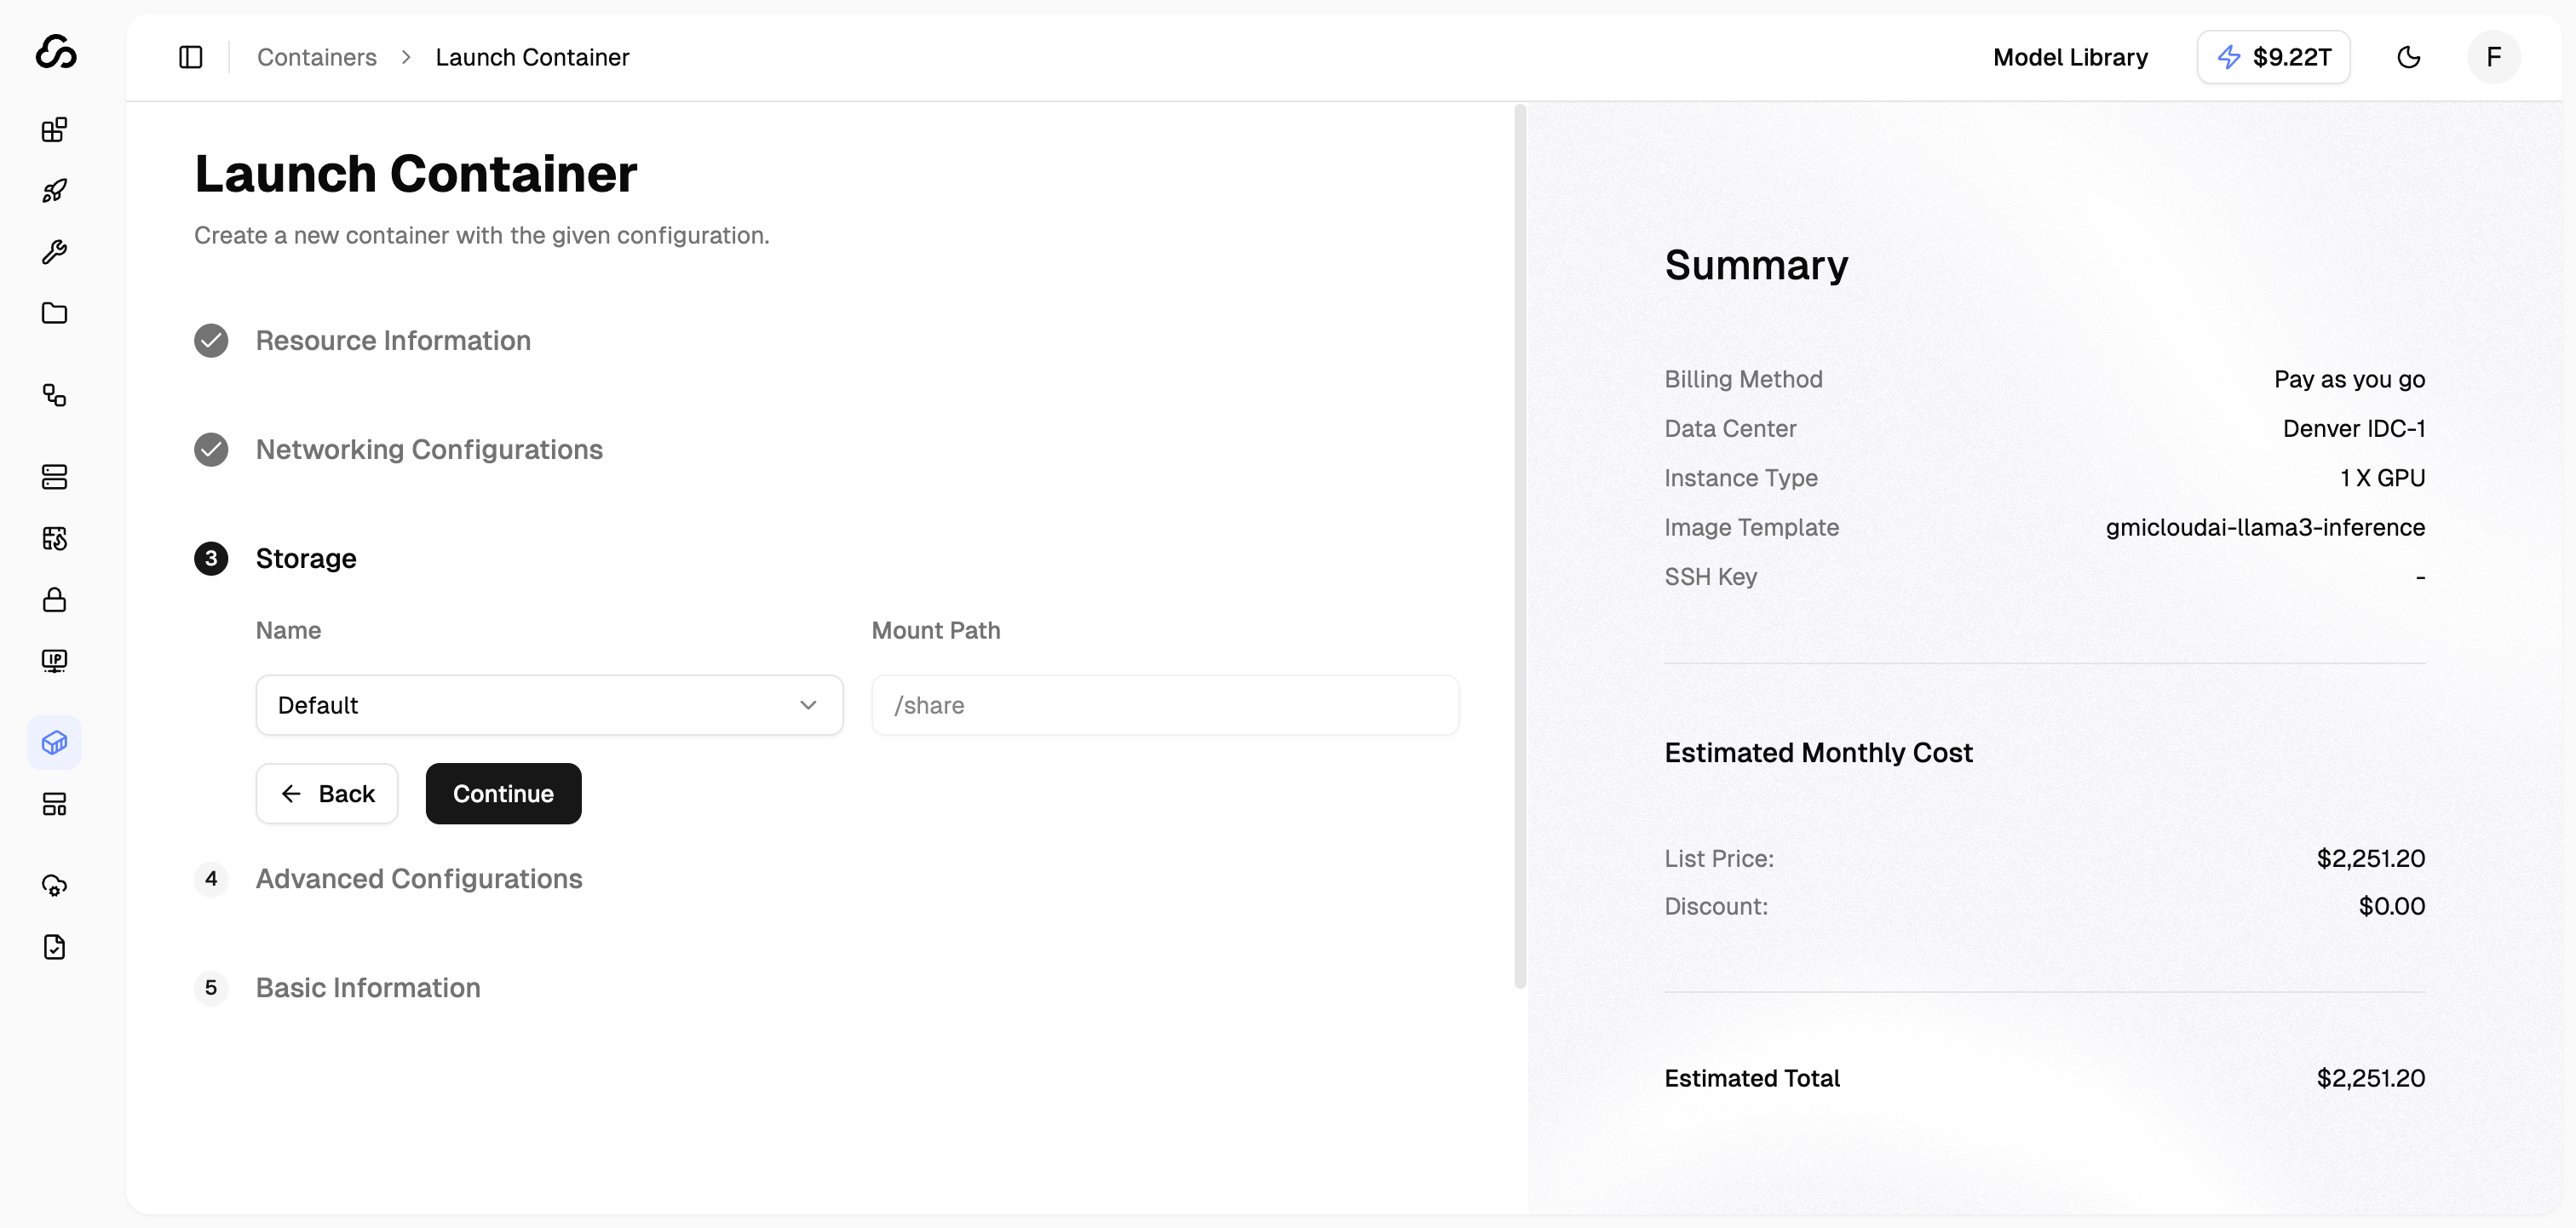Expand the Basic Information step
Viewport: 2576px width, 1228px height.
point(367,988)
